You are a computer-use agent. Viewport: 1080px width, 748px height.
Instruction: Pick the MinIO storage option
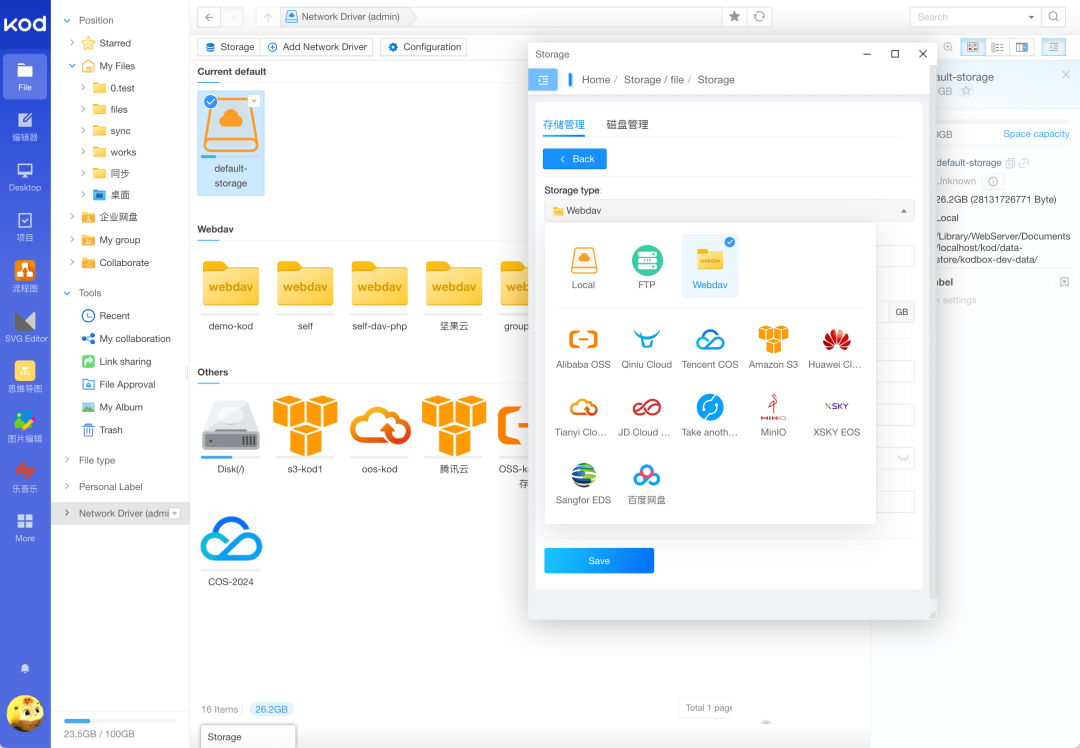coord(773,408)
